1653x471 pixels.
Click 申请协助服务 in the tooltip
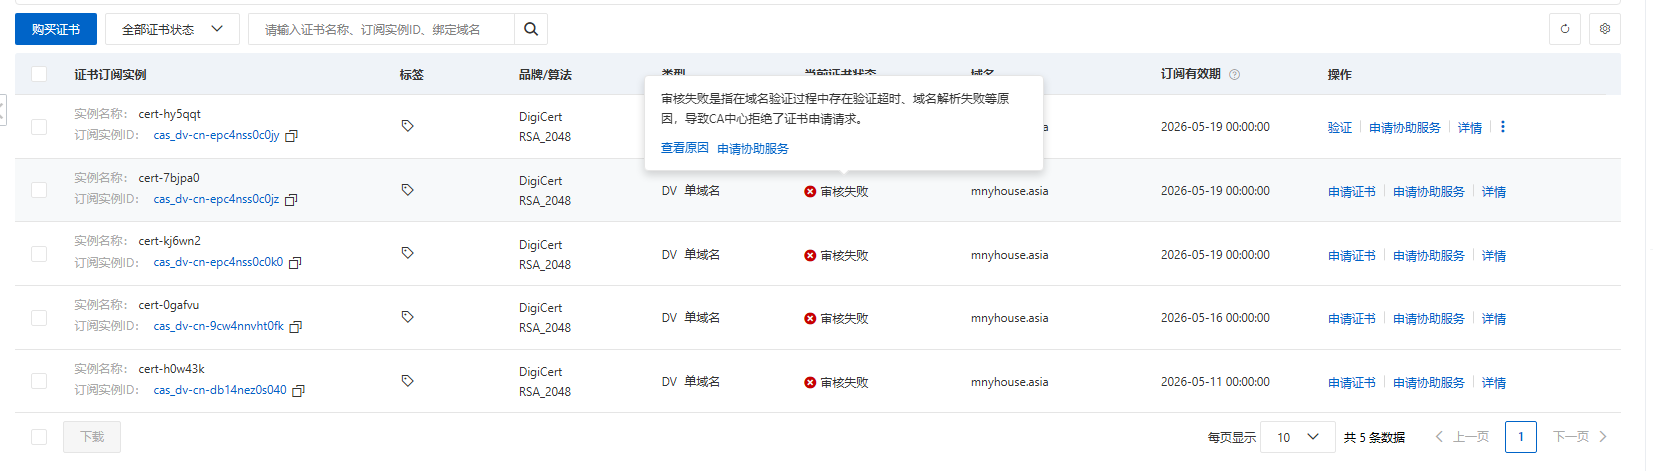coord(753,148)
